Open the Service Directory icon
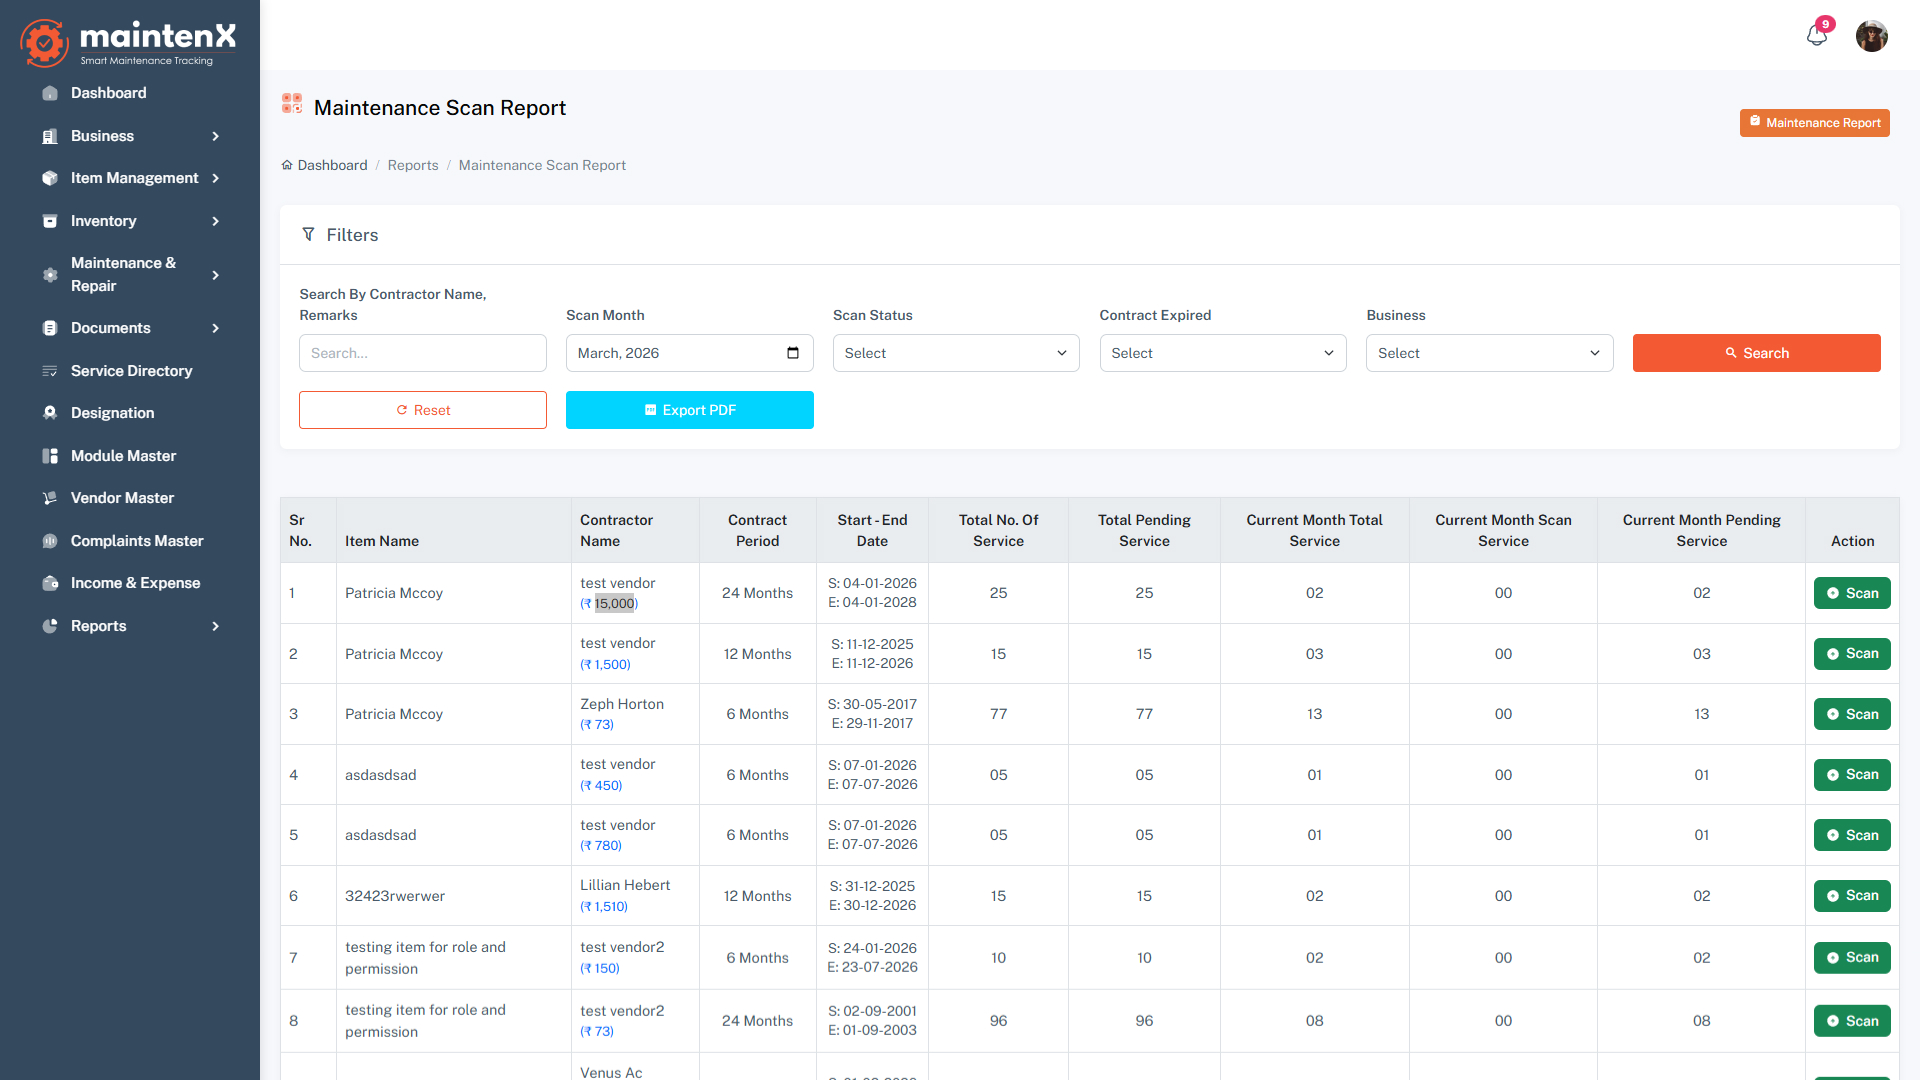Viewport: 1920px width, 1080px height. point(50,370)
